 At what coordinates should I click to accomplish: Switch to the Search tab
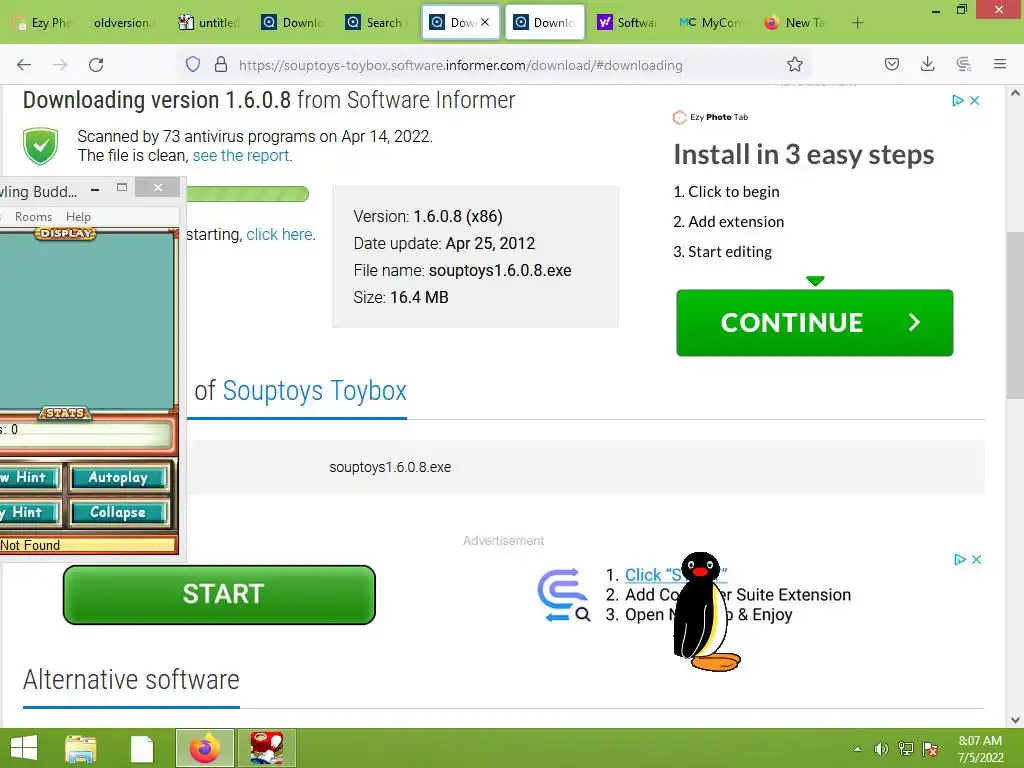tap(376, 23)
